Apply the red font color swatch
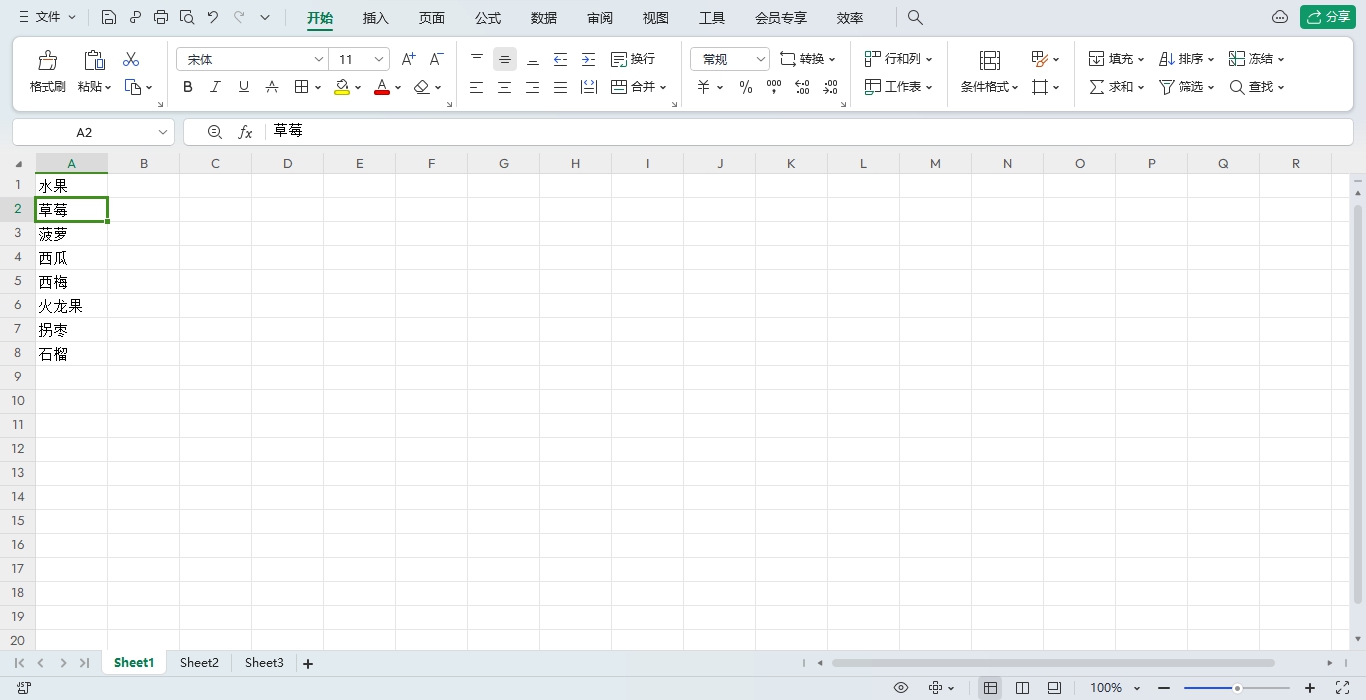 pos(381,87)
